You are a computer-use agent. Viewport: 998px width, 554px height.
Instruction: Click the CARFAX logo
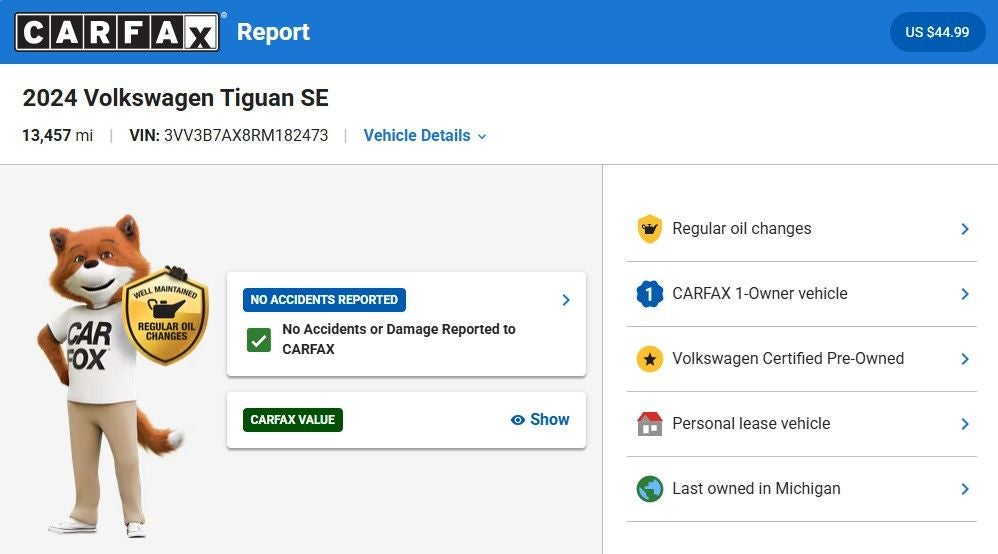point(117,32)
